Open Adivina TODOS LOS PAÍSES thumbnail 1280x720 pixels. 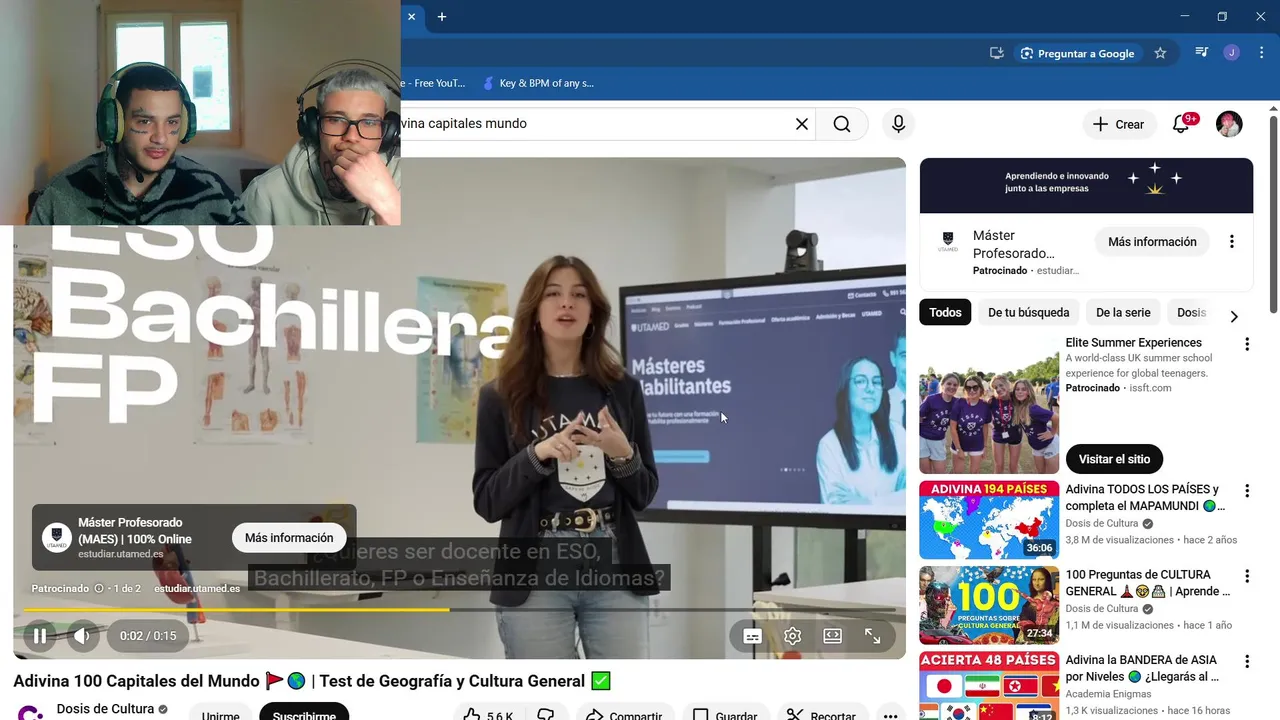click(x=989, y=520)
